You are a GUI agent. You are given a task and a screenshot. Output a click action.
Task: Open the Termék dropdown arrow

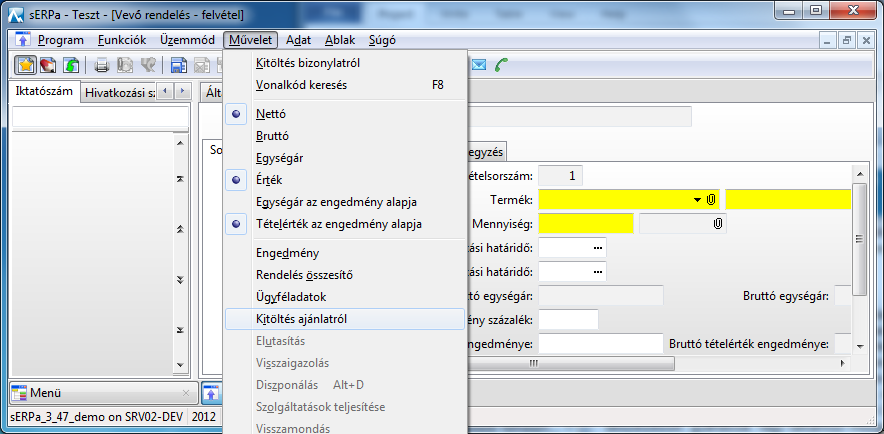[697, 200]
